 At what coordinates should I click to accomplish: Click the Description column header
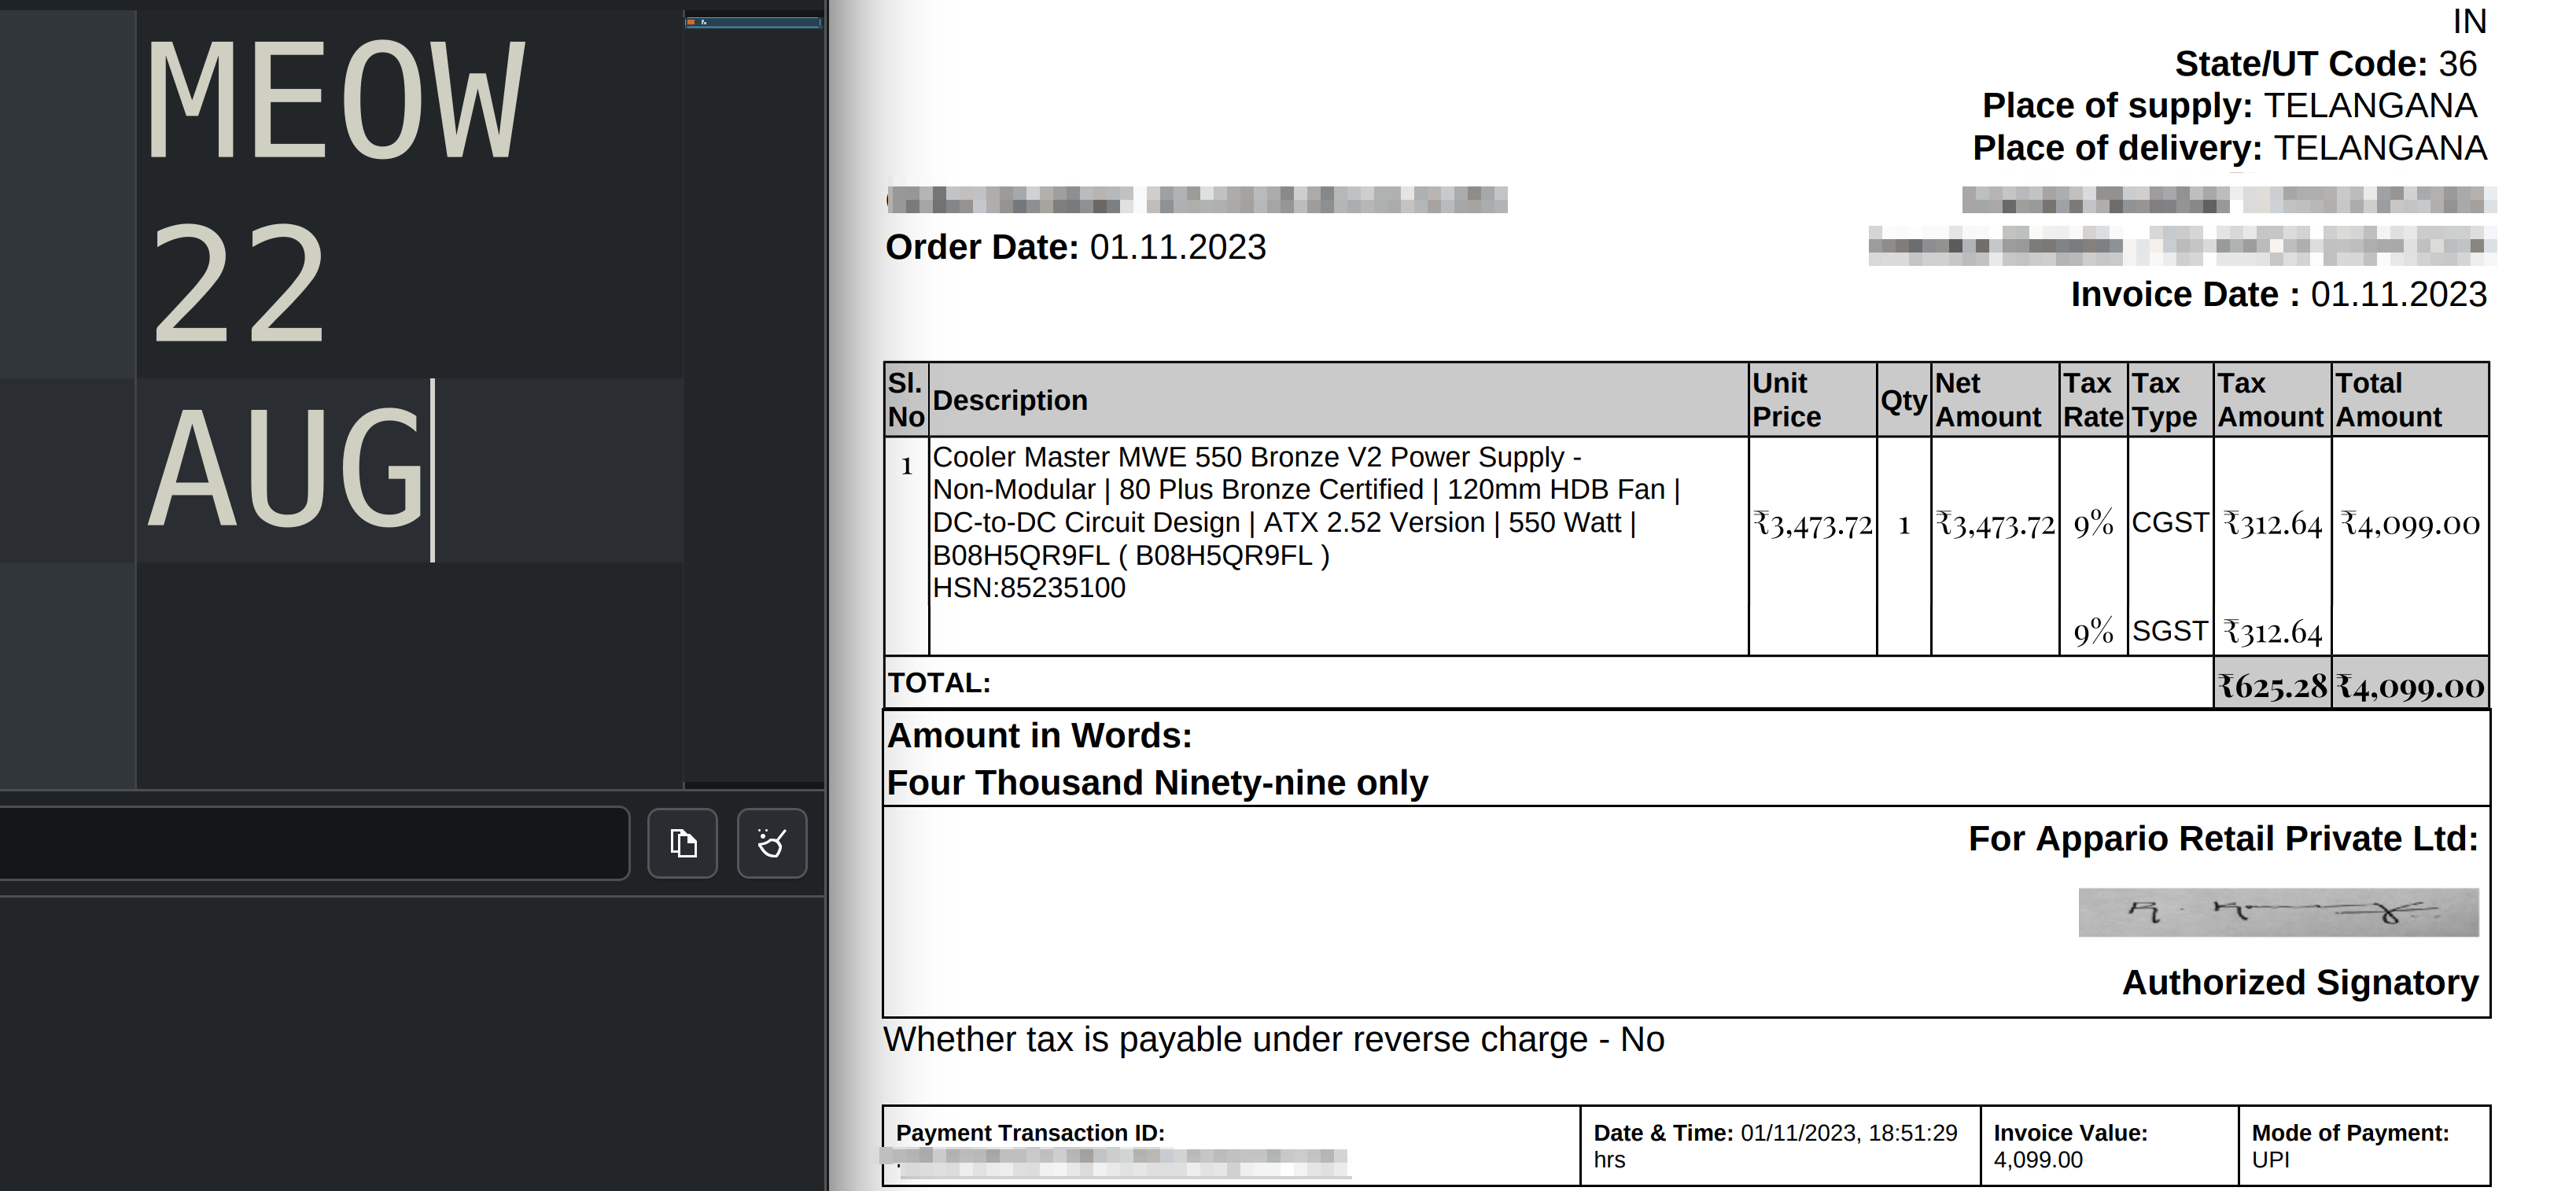click(1009, 400)
